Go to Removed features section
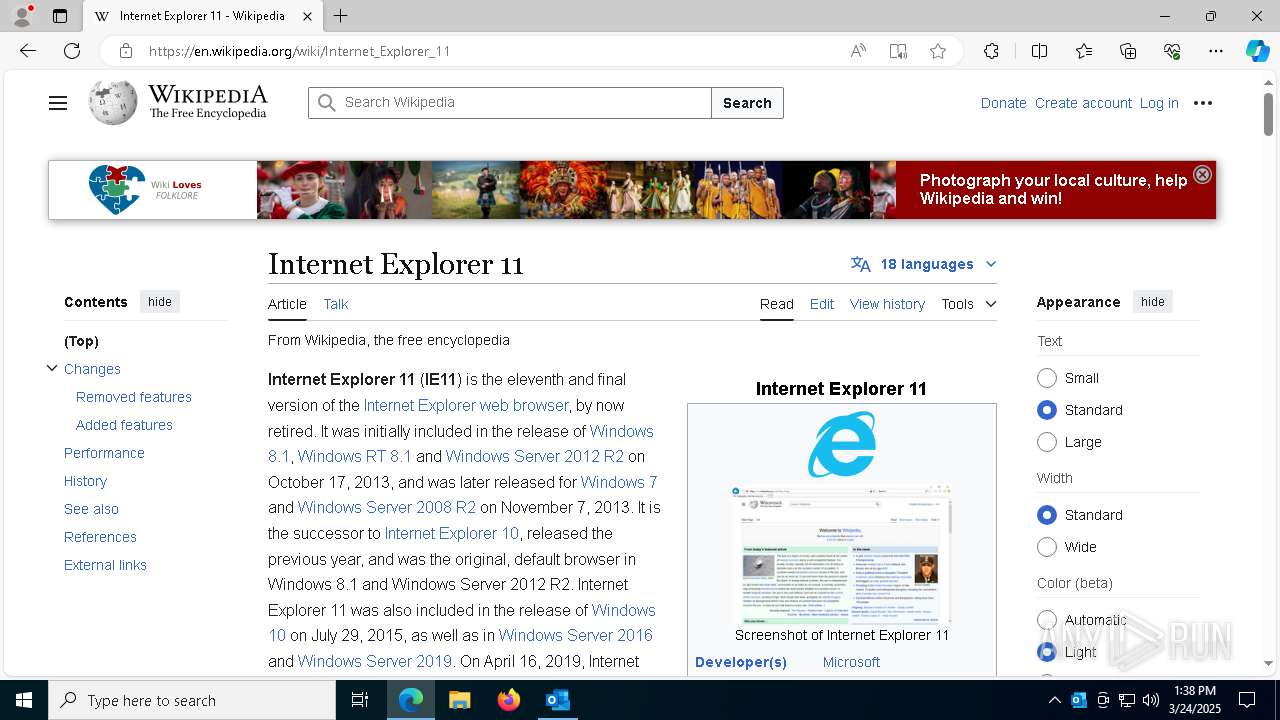Image resolution: width=1280 pixels, height=720 pixels. (x=134, y=397)
